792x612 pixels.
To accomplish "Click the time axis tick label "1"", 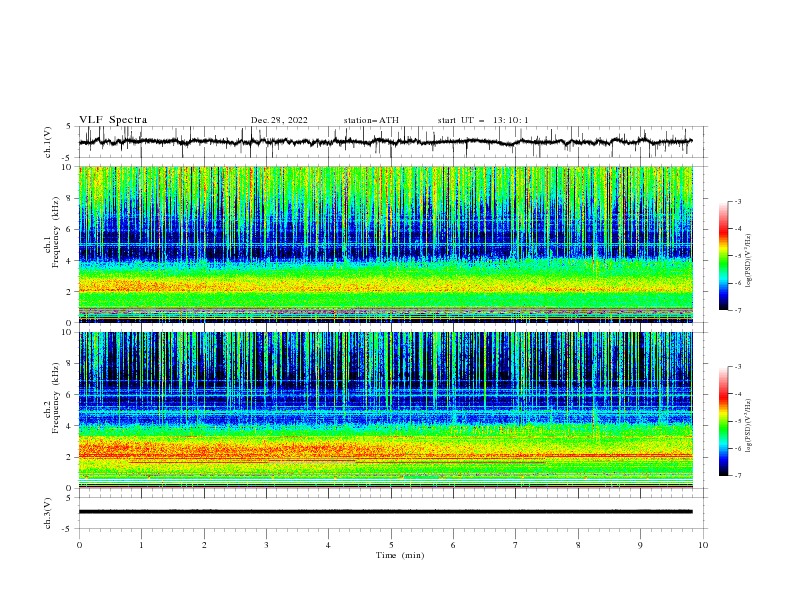I will [x=142, y=545].
